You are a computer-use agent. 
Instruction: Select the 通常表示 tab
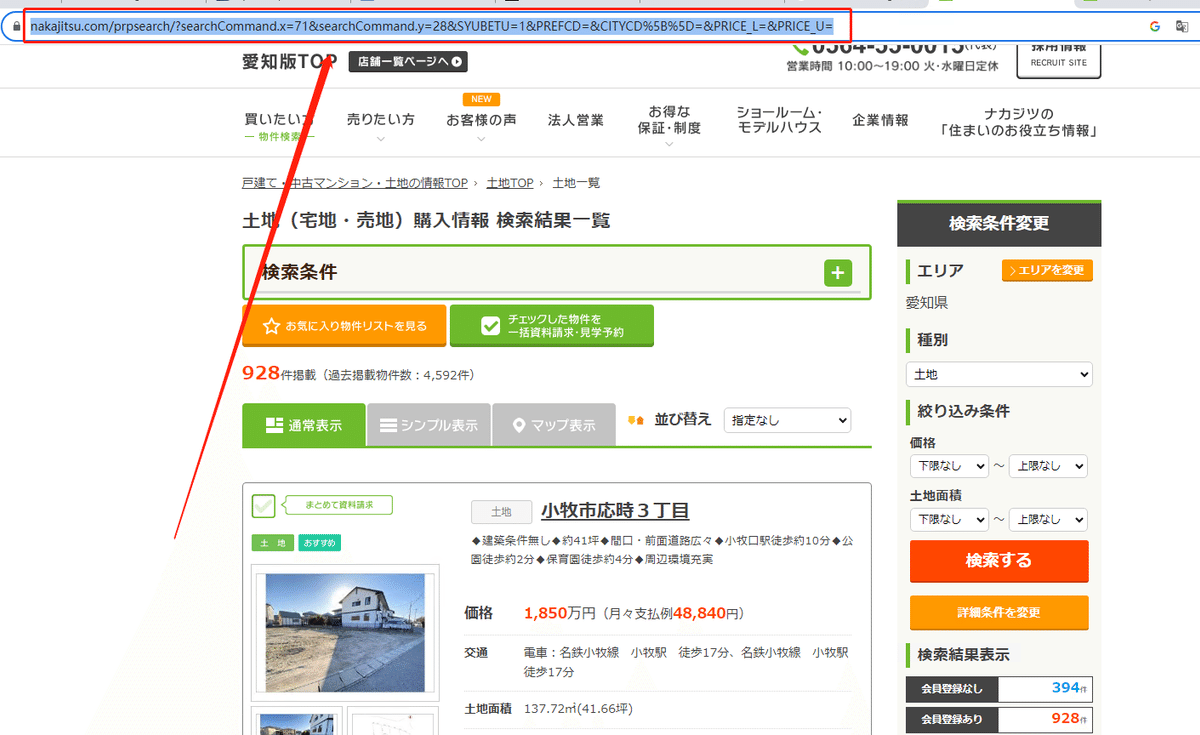click(x=304, y=425)
